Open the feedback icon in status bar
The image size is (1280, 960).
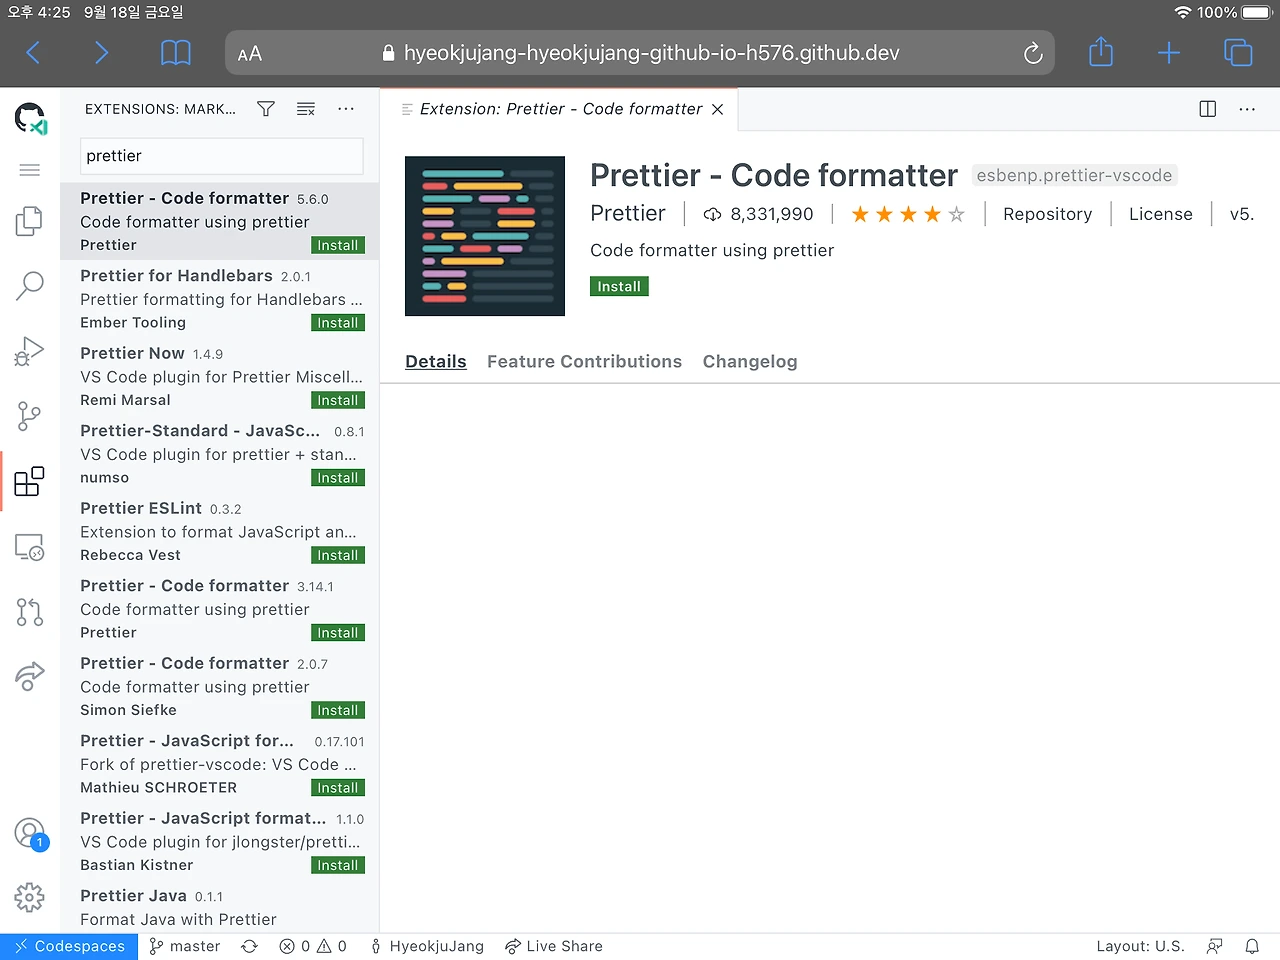point(1215,946)
